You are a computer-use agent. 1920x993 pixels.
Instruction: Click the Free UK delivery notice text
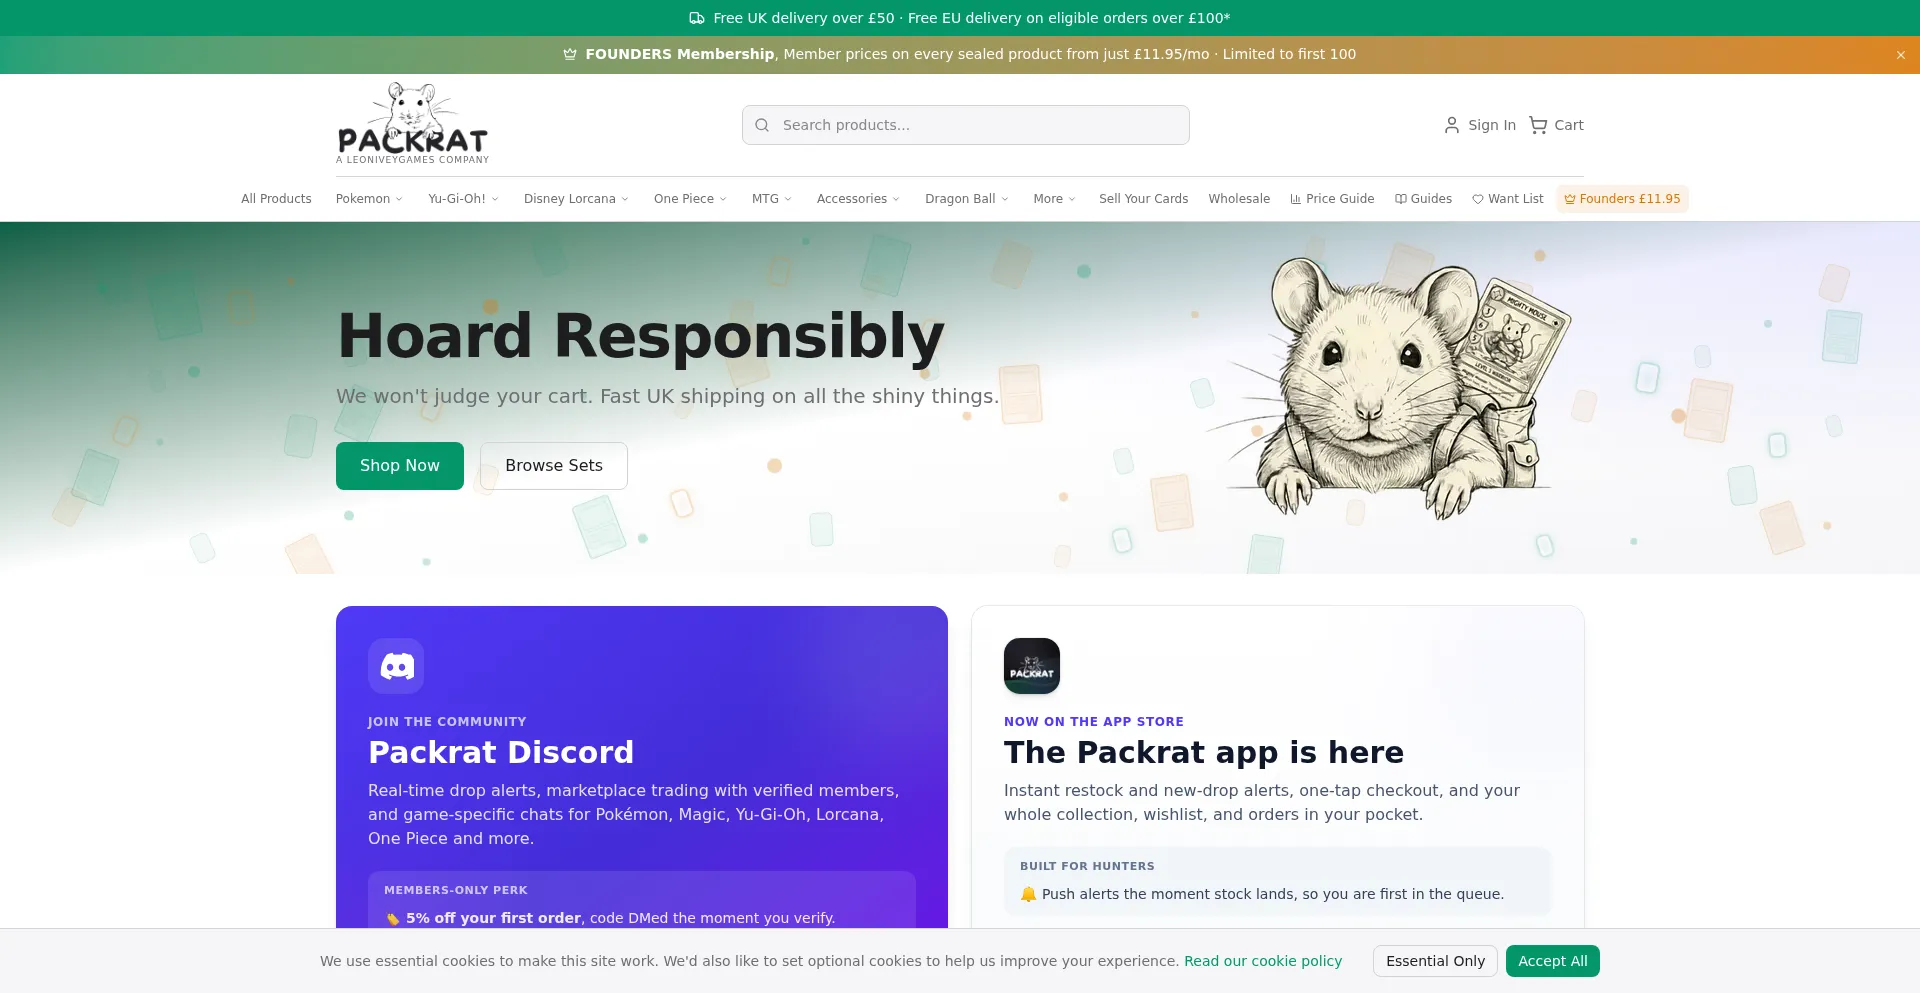pos(971,18)
